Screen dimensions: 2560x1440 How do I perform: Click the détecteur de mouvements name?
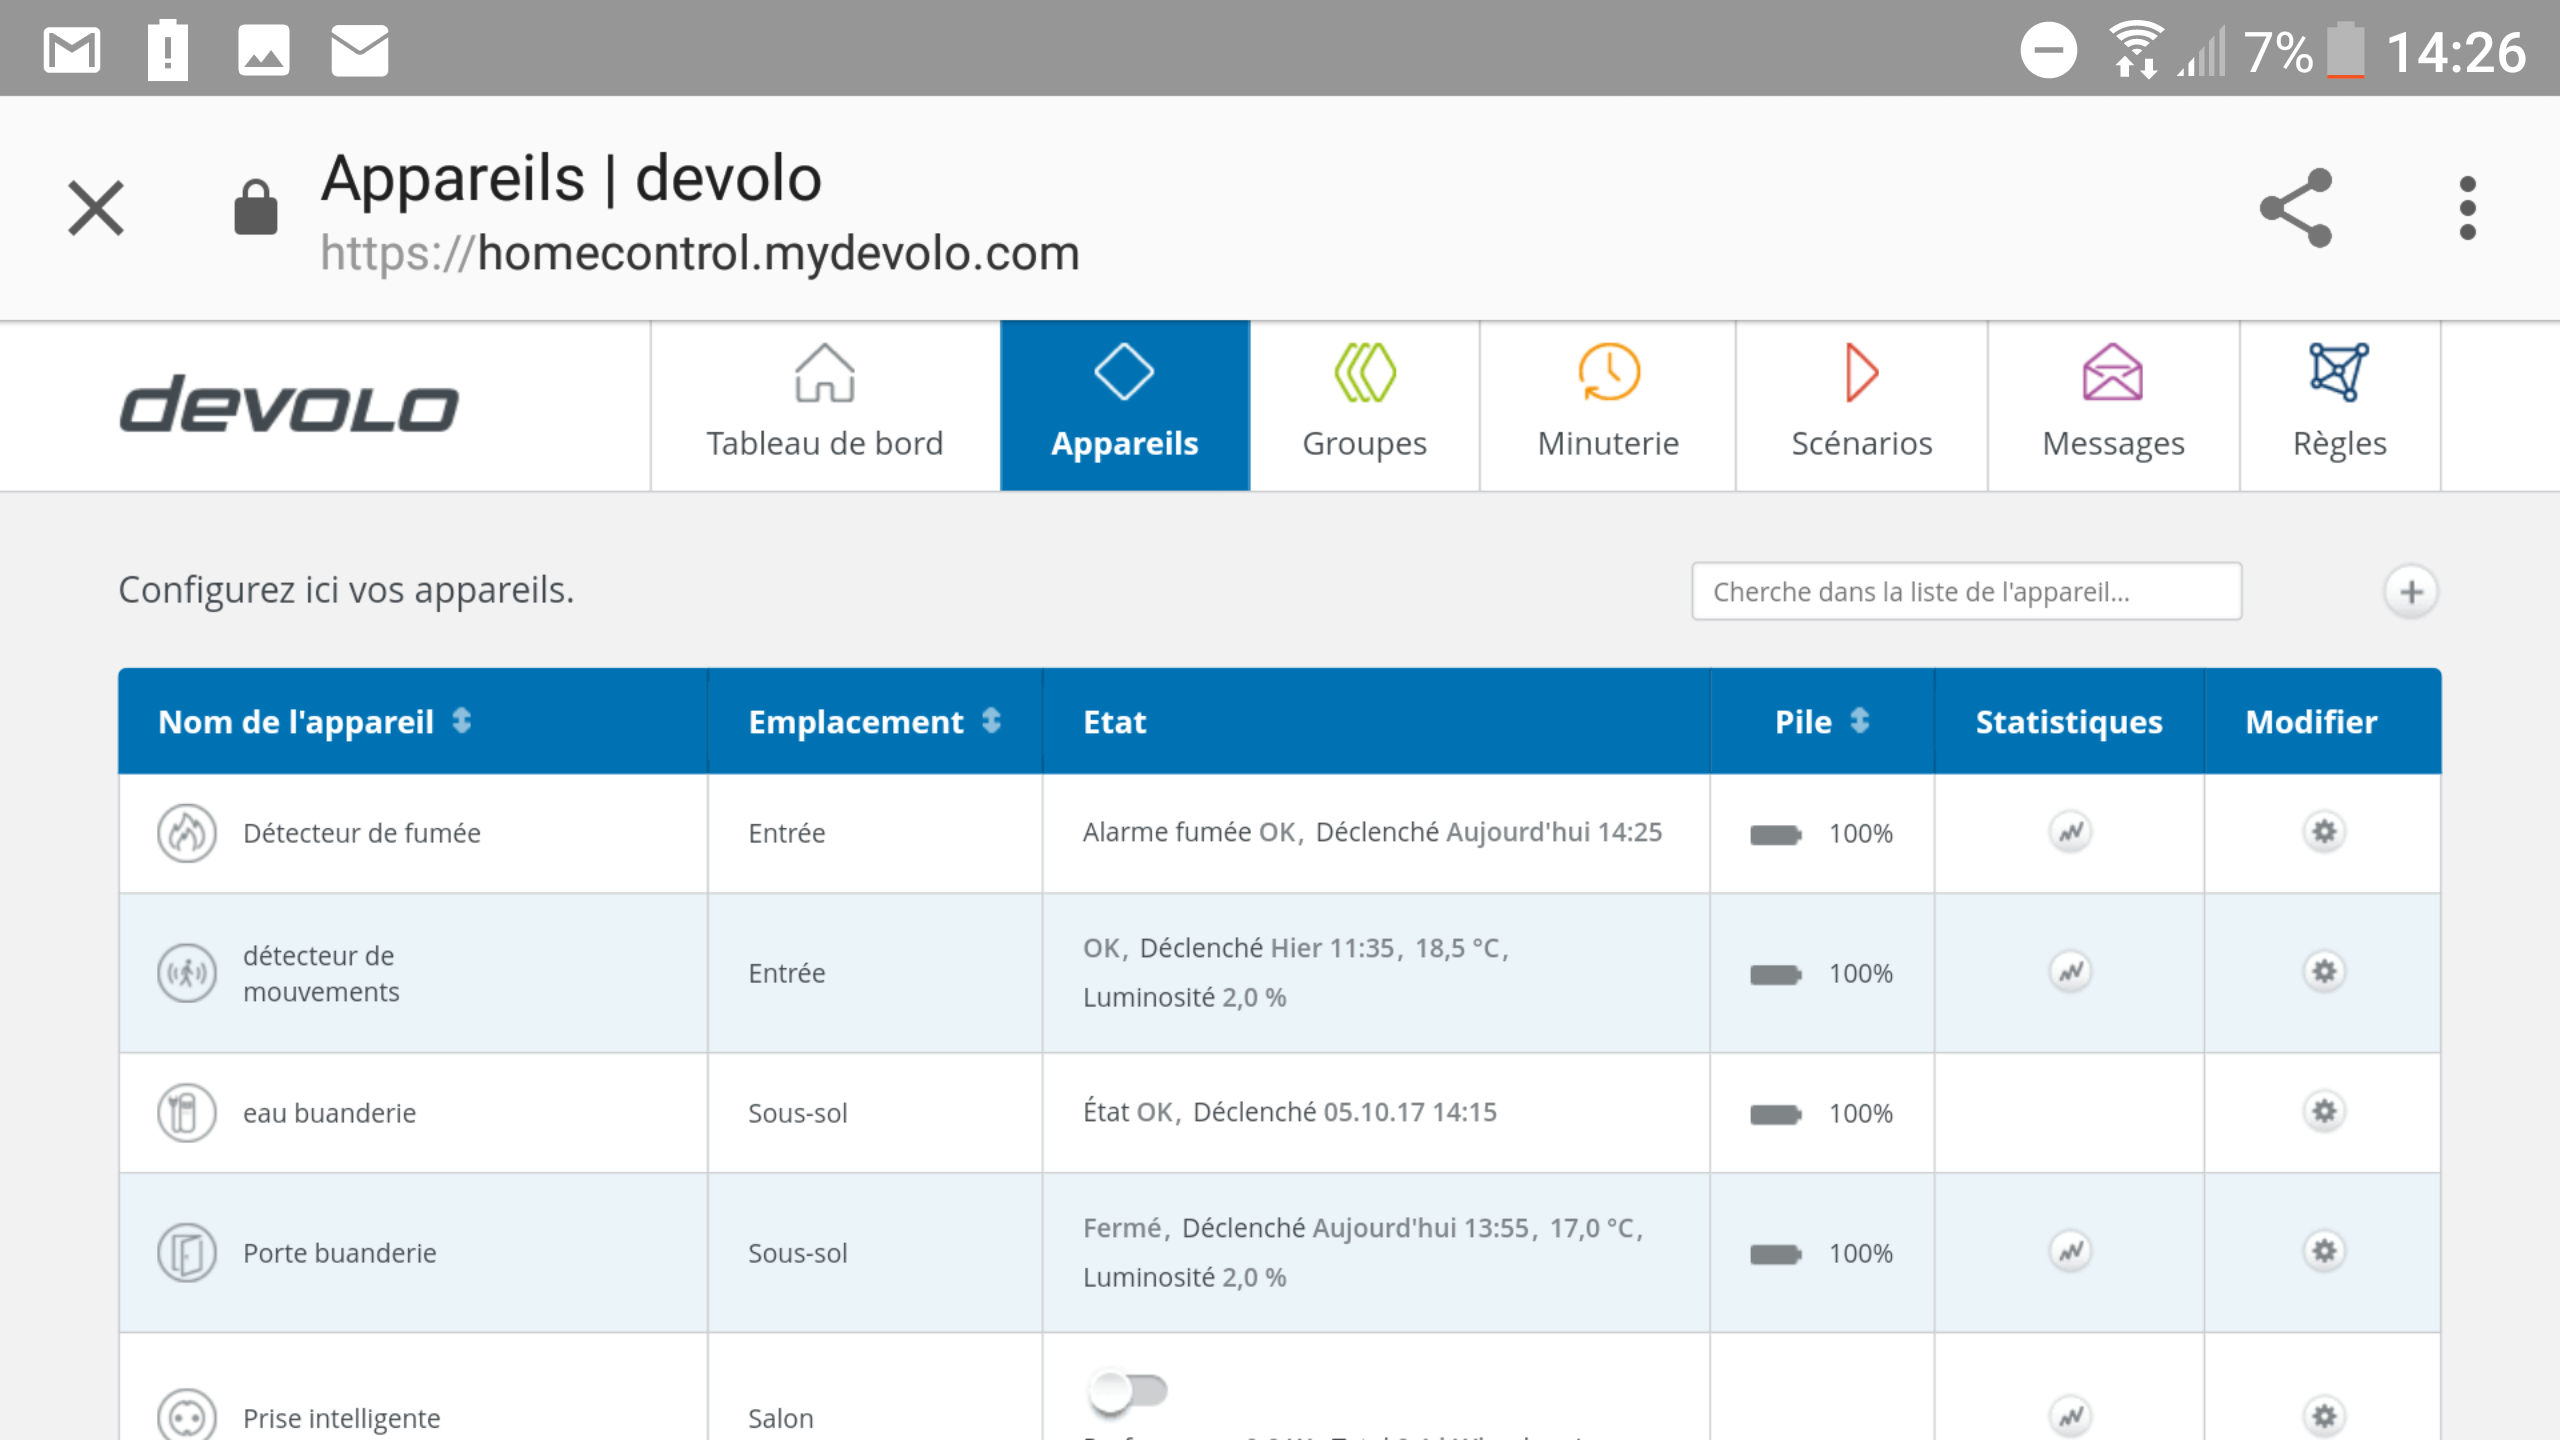tap(320, 973)
